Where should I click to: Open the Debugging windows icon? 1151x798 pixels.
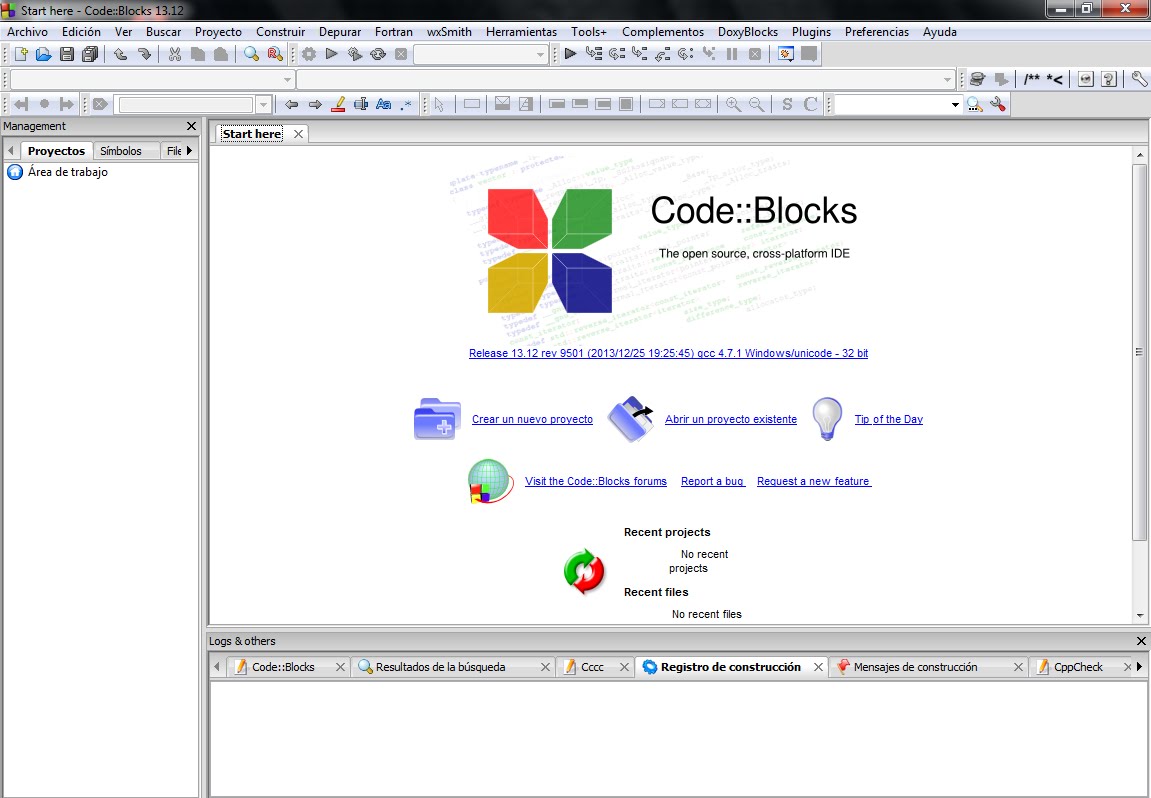click(785, 54)
